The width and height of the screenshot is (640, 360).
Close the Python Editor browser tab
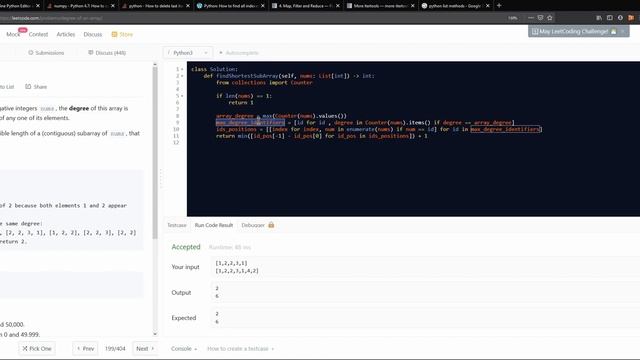(x=38, y=6)
